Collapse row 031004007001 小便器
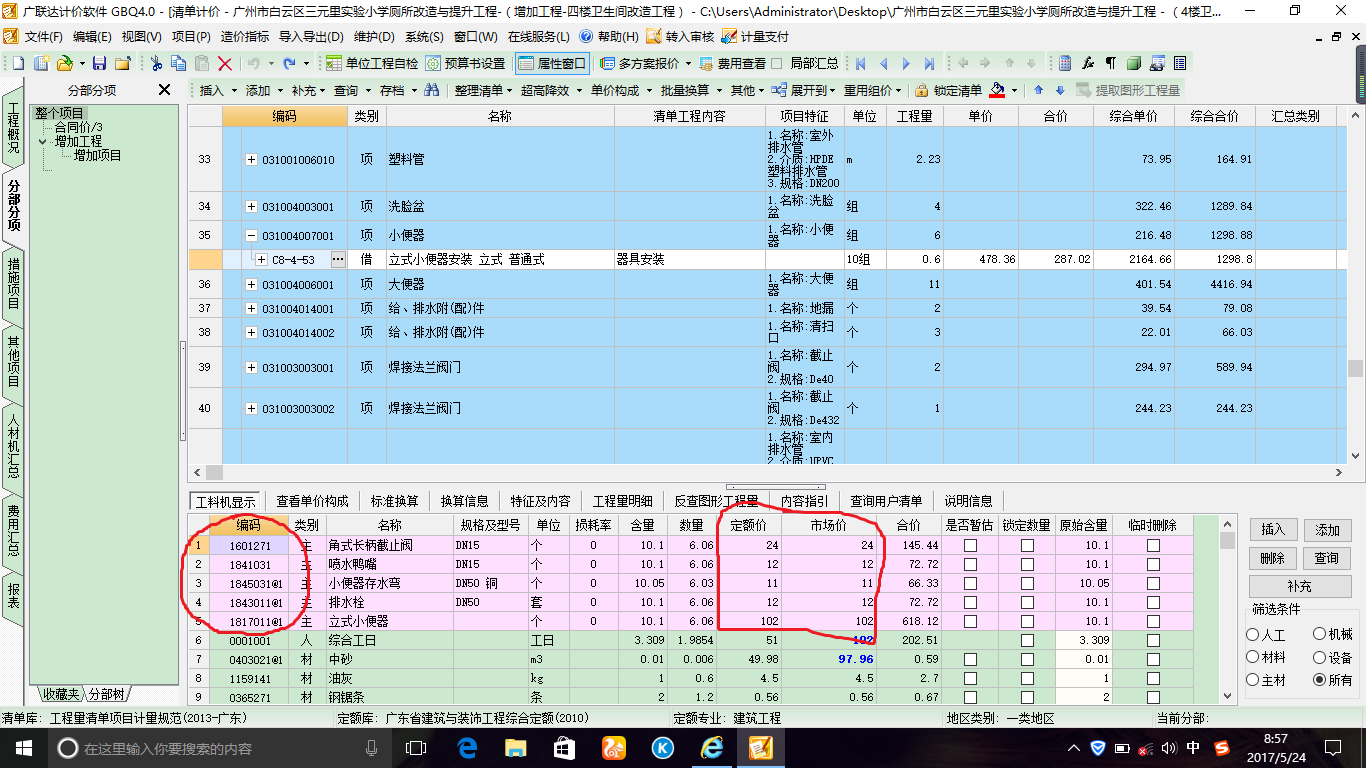This screenshot has height=768, width=1366. [x=251, y=236]
